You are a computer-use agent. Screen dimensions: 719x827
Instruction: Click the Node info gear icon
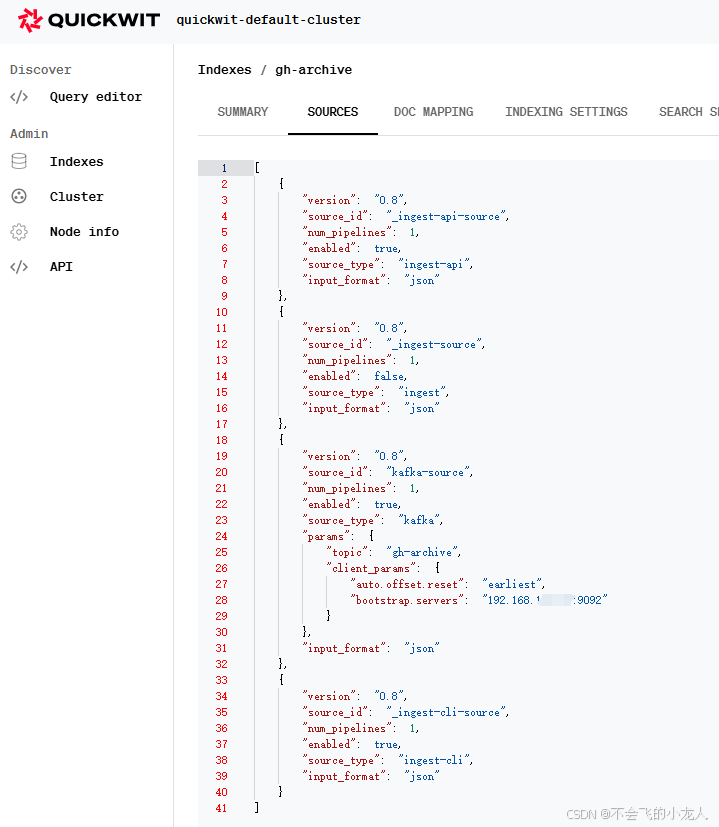pos(19,232)
